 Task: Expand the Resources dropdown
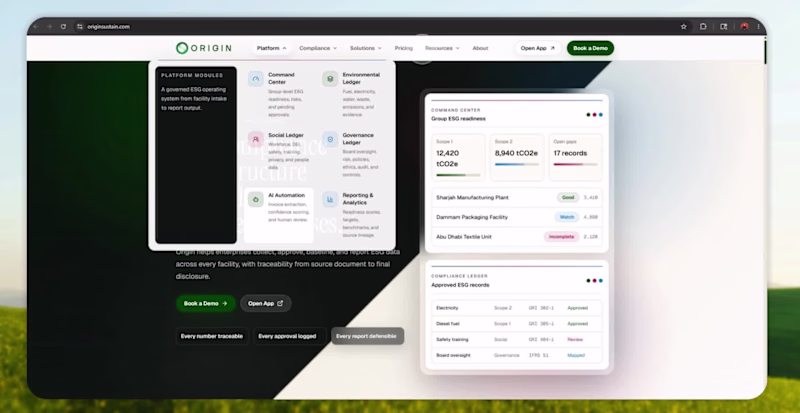click(x=442, y=48)
